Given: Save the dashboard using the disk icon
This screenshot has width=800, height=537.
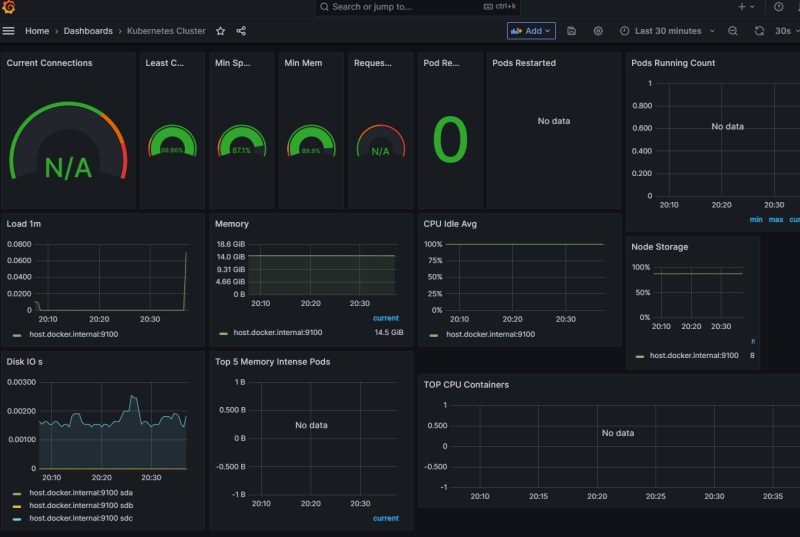Looking at the screenshot, I should [x=571, y=31].
